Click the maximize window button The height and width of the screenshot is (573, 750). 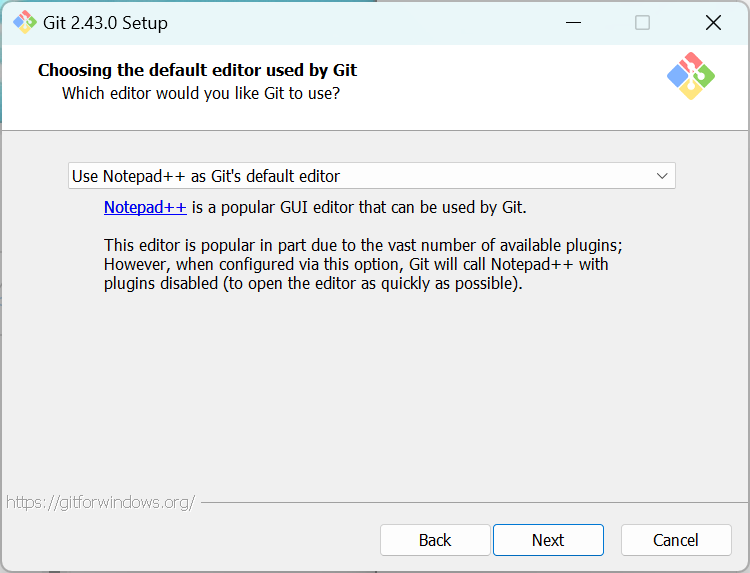(642, 22)
